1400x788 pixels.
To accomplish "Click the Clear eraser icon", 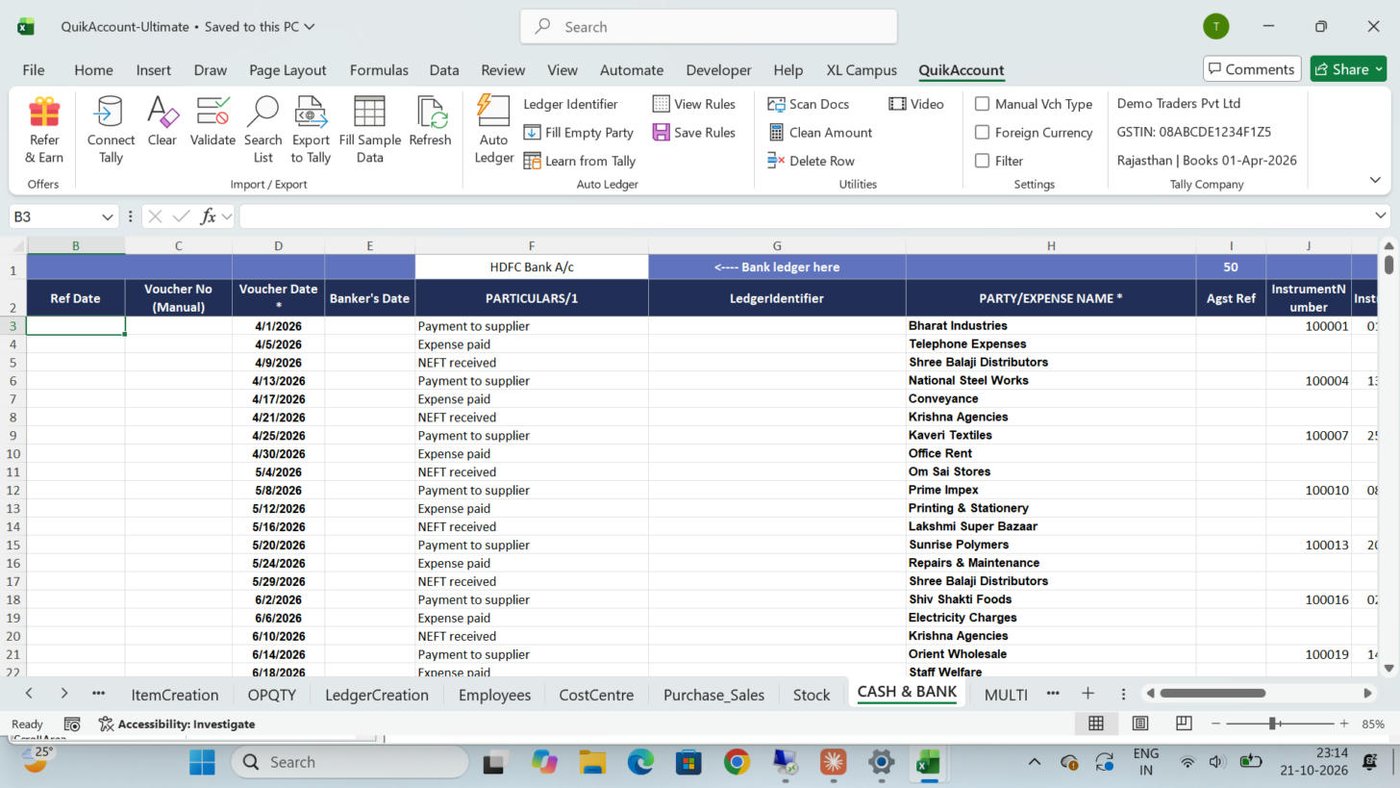I will pyautogui.click(x=162, y=113).
